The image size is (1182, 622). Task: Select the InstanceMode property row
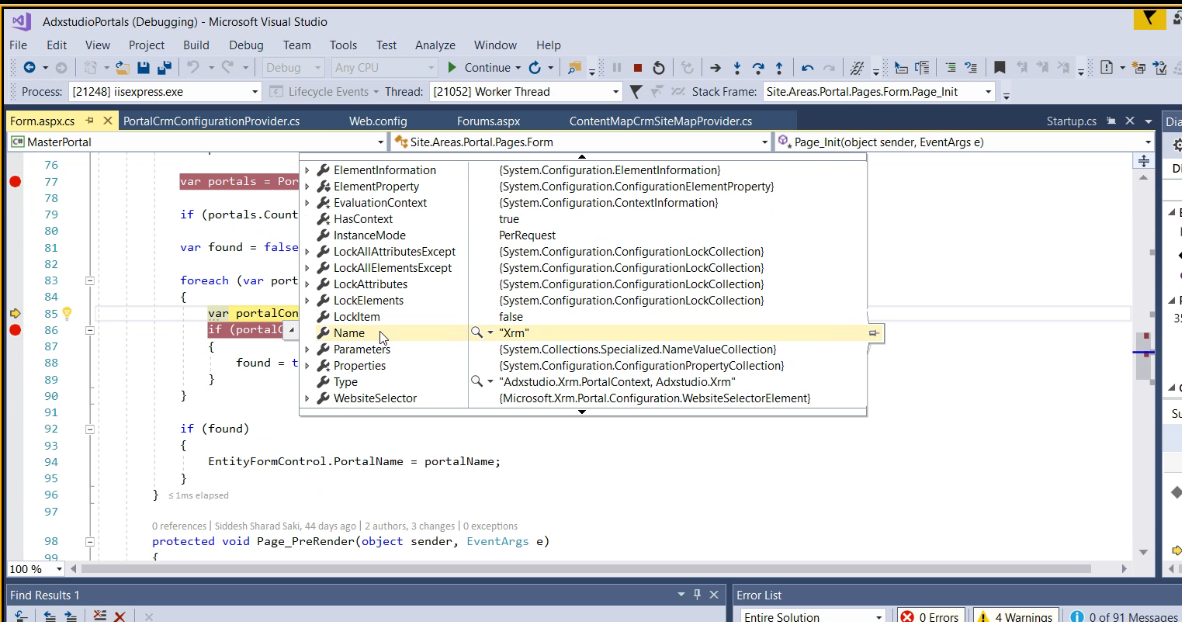click(583, 235)
